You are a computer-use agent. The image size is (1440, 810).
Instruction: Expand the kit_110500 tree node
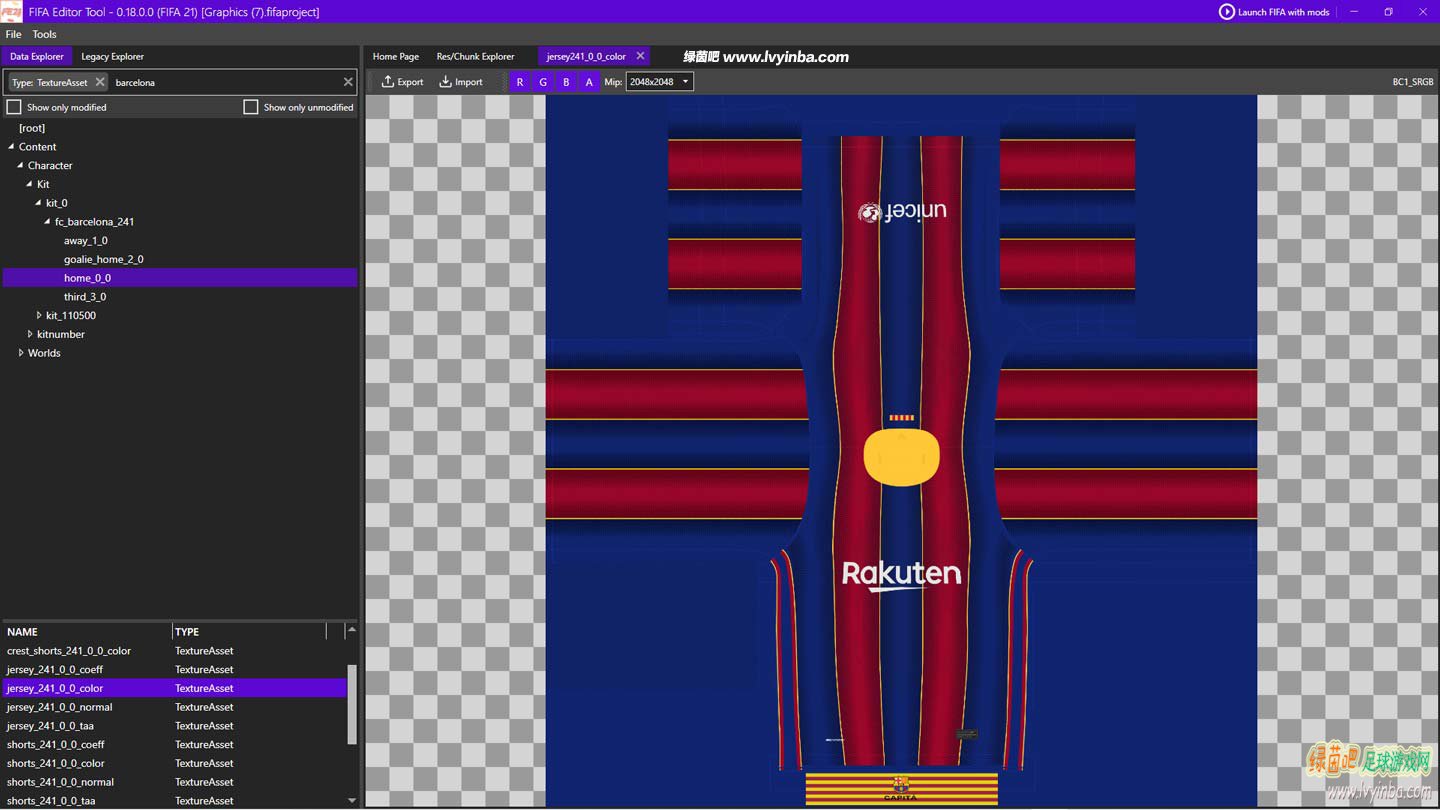(39, 316)
